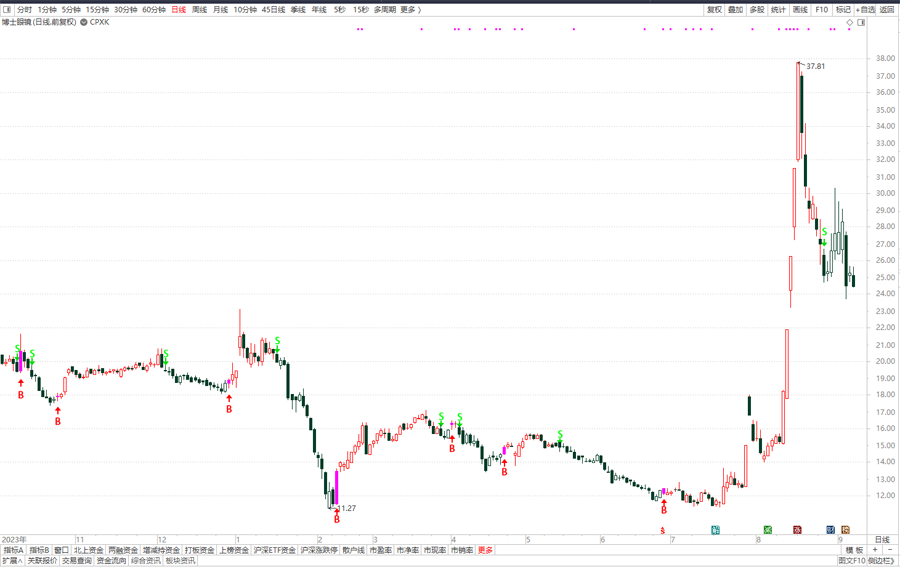Screen dimensions: 900x567
Task: Switch to the 周线 weekly chart tab
Action: pyautogui.click(x=199, y=10)
